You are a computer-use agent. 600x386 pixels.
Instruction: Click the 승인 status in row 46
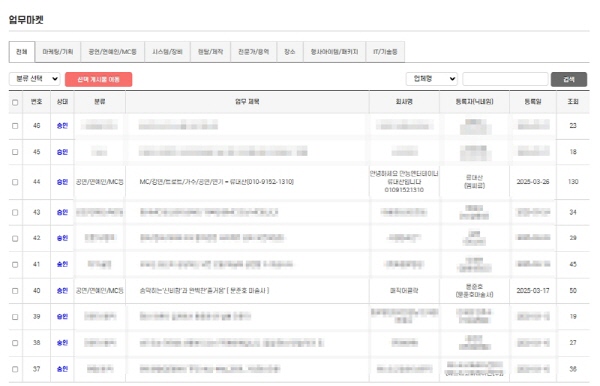pyautogui.click(x=62, y=125)
